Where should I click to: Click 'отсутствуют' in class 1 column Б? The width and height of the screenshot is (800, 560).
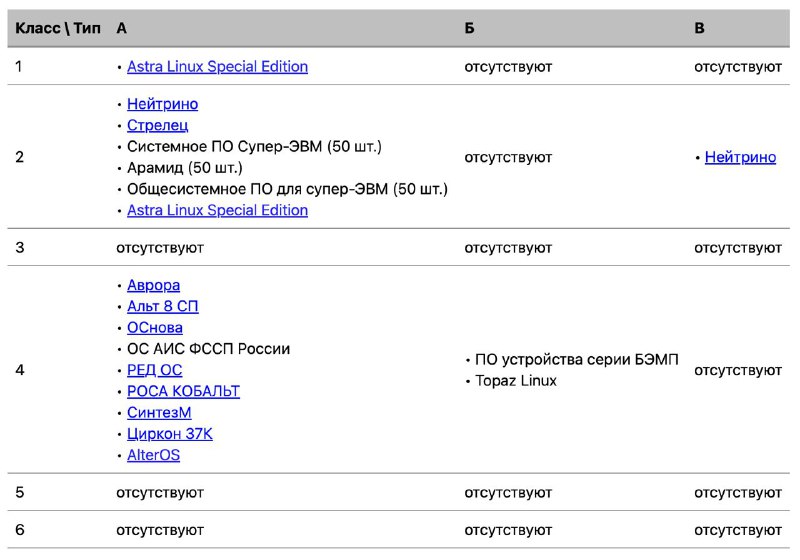point(508,67)
